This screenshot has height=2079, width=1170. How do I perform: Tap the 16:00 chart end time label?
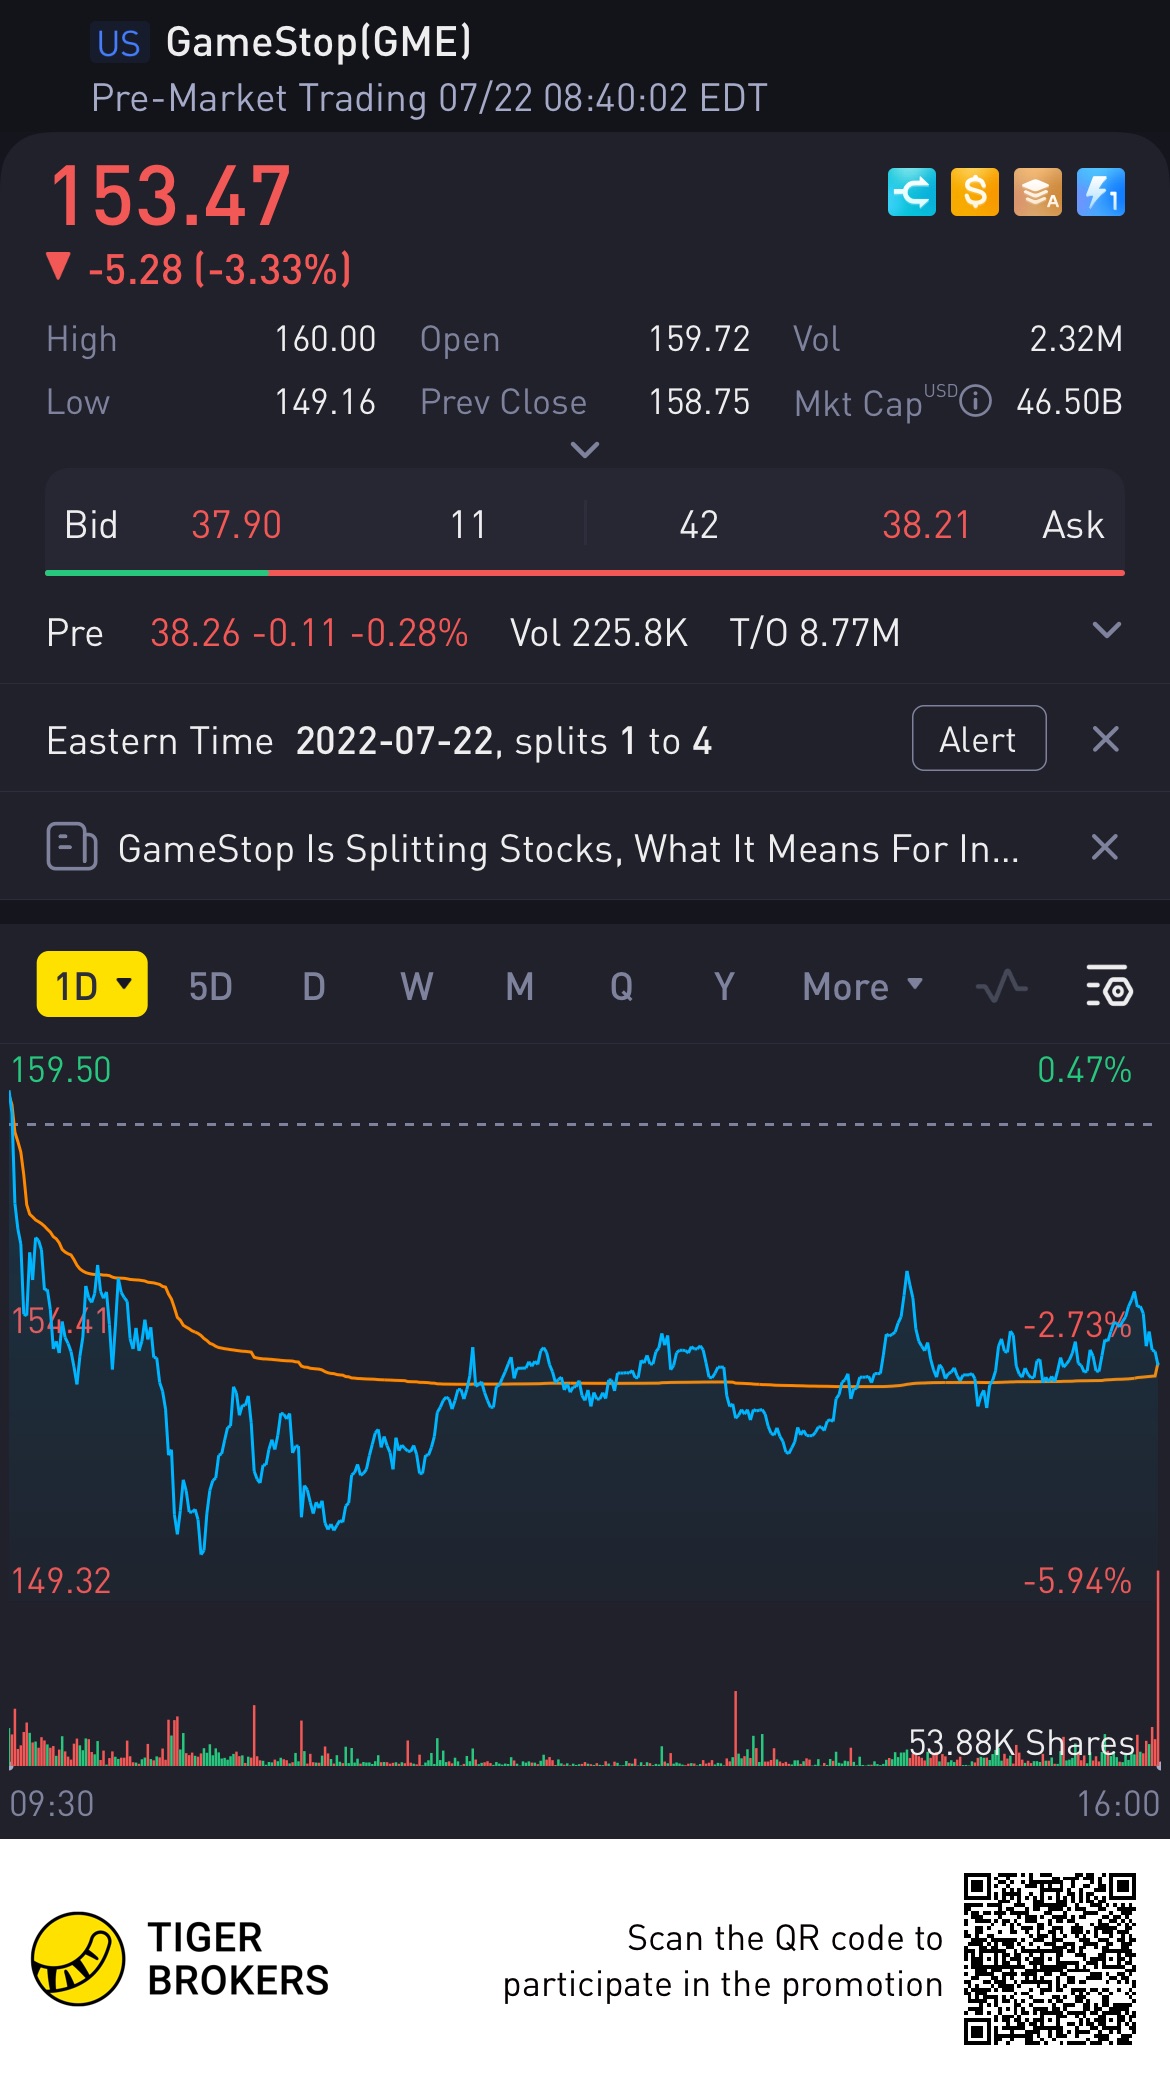tap(1118, 1804)
